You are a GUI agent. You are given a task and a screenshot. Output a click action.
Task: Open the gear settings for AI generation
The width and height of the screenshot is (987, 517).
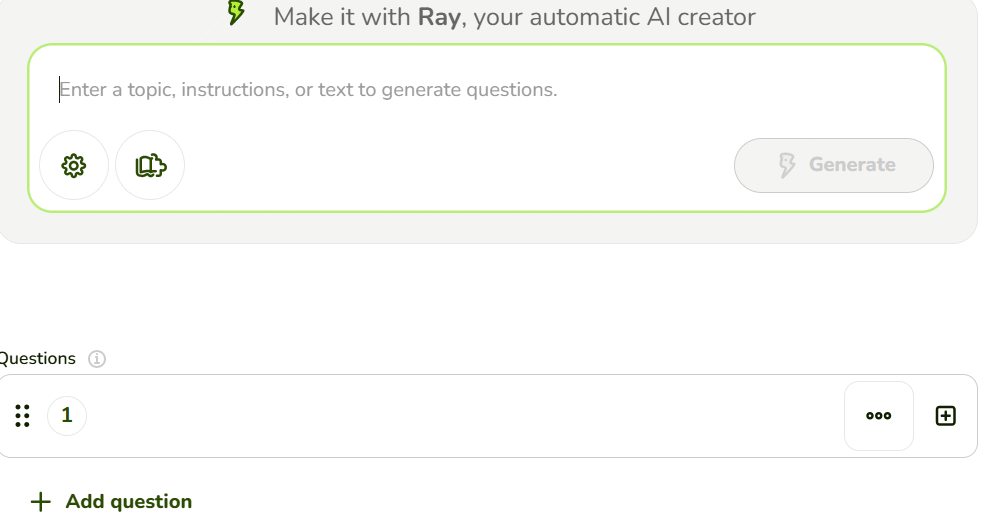74,166
